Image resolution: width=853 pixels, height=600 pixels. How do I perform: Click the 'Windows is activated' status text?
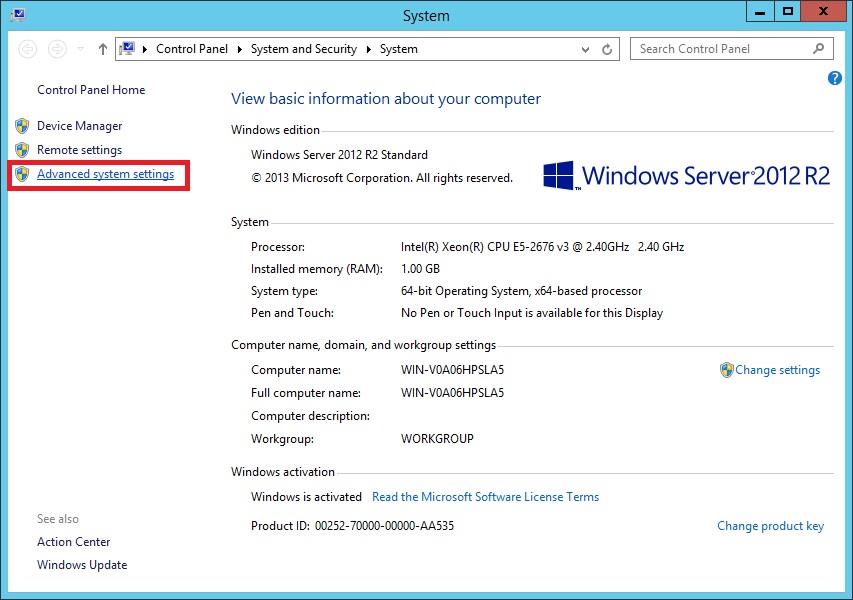[306, 497]
